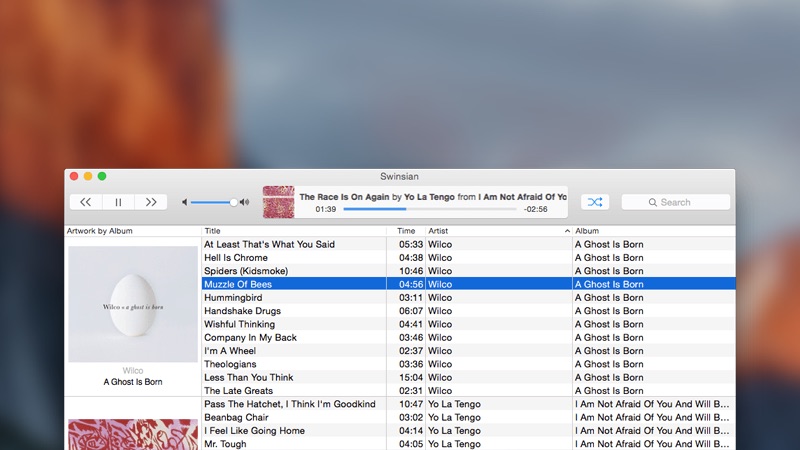This screenshot has height=450, width=800.
Task: Click the high volume speaker icon
Action: coord(245,202)
